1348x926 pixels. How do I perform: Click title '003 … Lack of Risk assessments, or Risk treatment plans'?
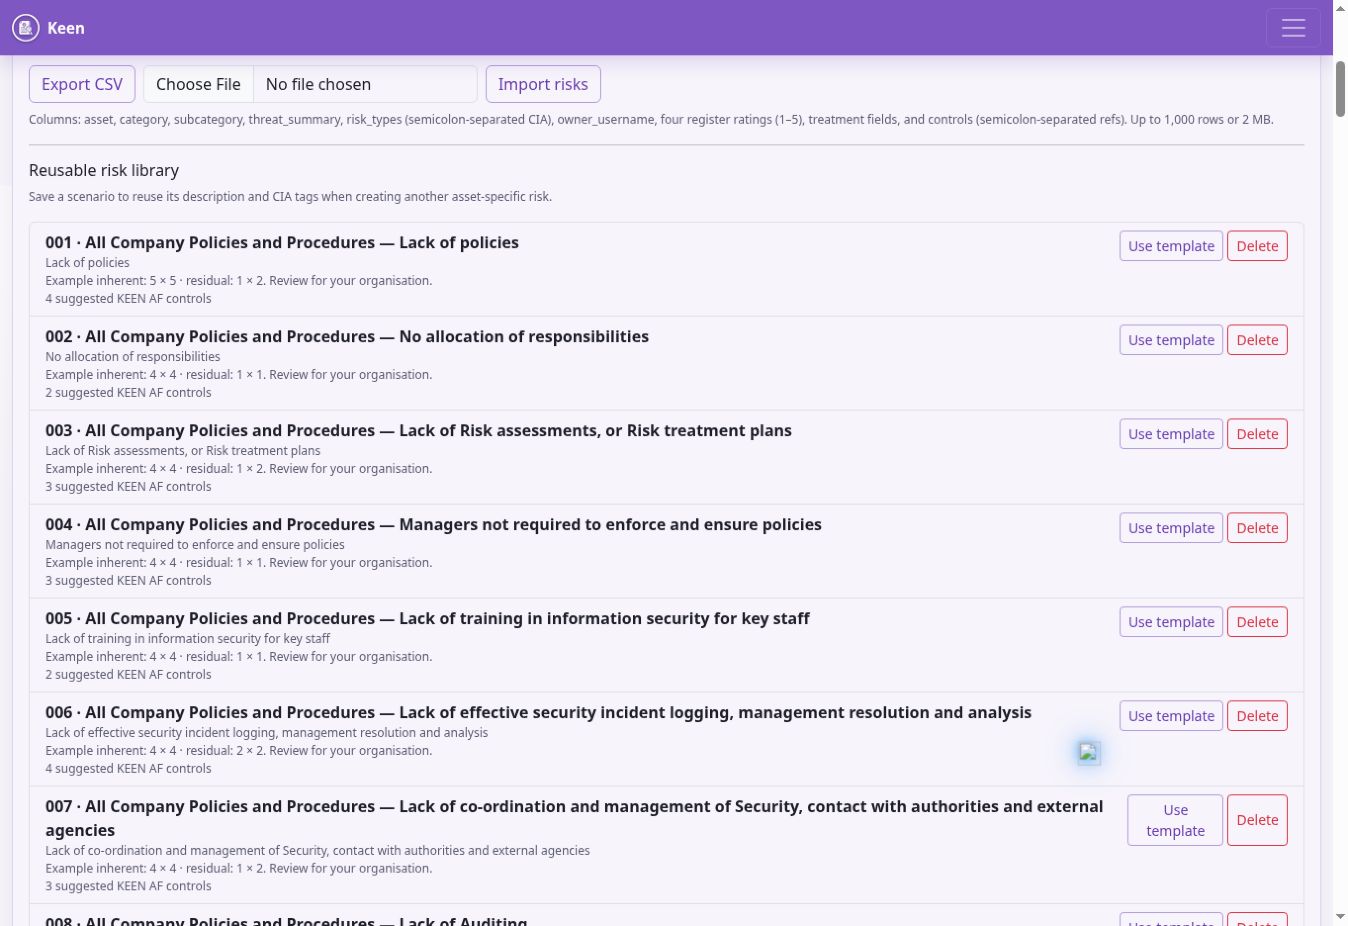click(x=418, y=430)
